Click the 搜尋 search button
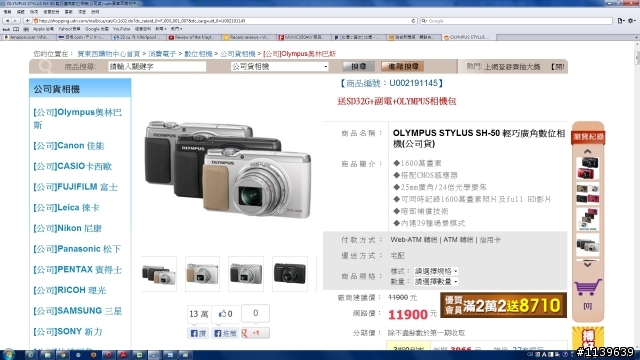 [358, 66]
